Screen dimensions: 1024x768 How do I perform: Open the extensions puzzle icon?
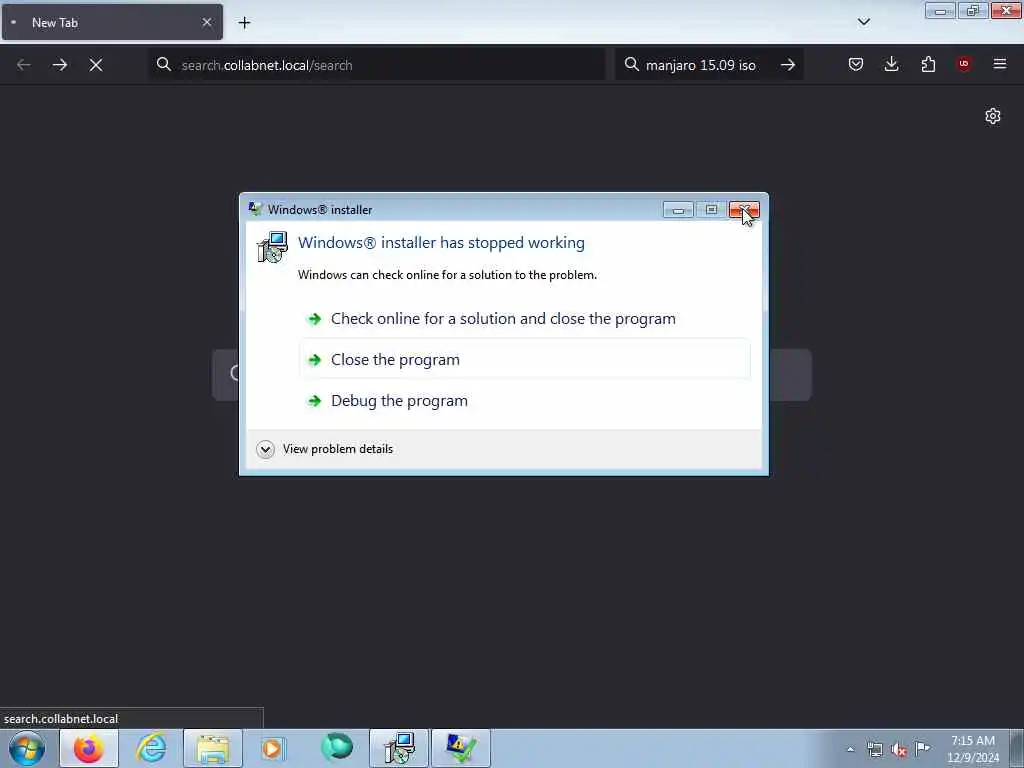coord(928,64)
